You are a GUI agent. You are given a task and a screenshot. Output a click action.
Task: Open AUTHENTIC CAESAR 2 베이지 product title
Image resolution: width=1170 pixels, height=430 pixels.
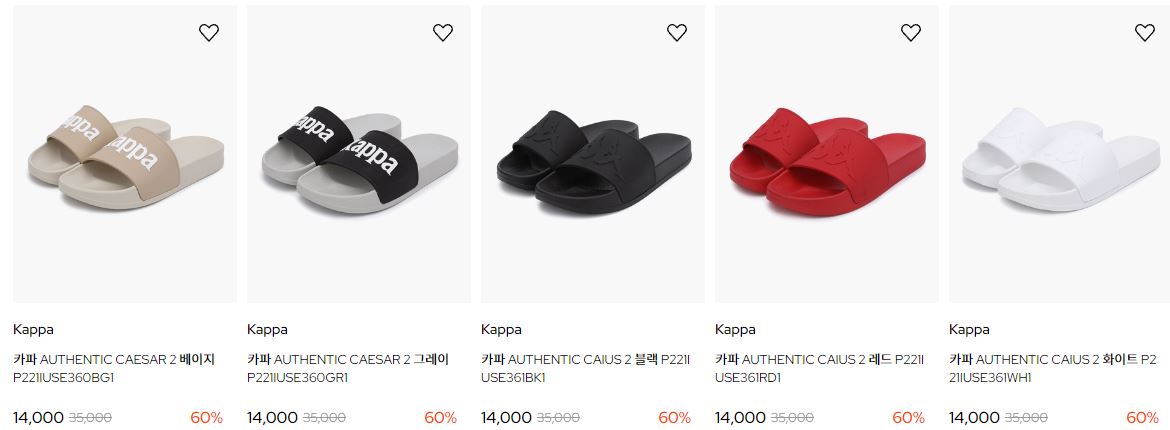(114, 369)
